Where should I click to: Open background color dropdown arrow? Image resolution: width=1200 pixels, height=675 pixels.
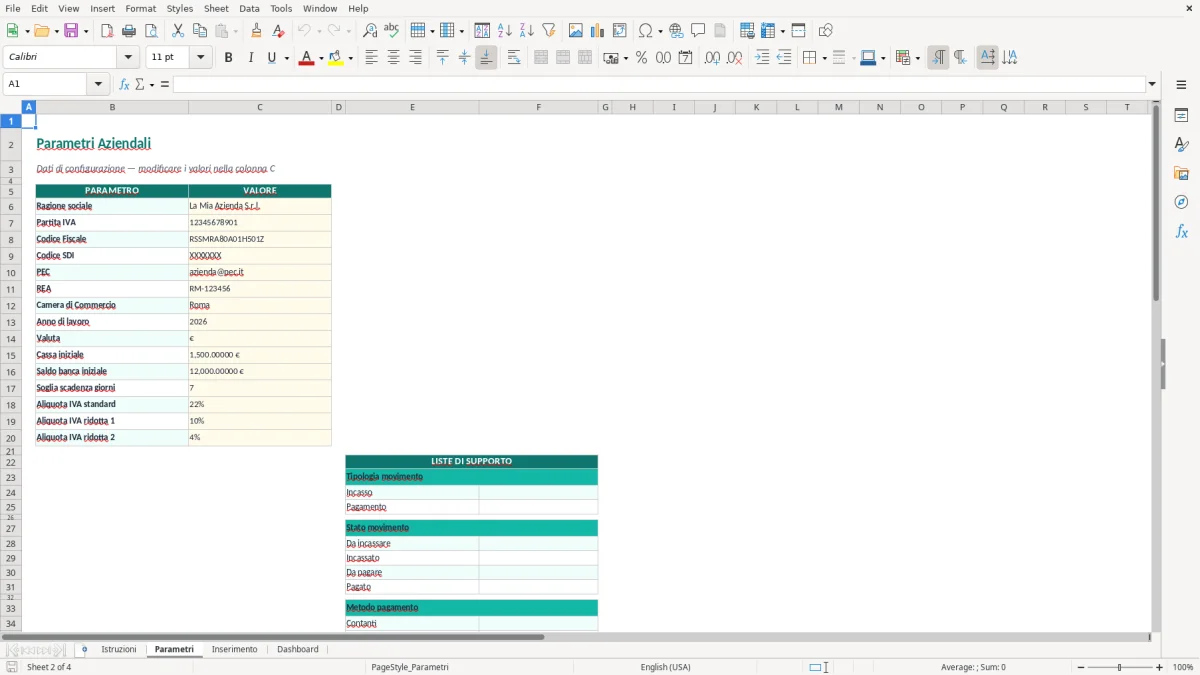click(x=351, y=58)
